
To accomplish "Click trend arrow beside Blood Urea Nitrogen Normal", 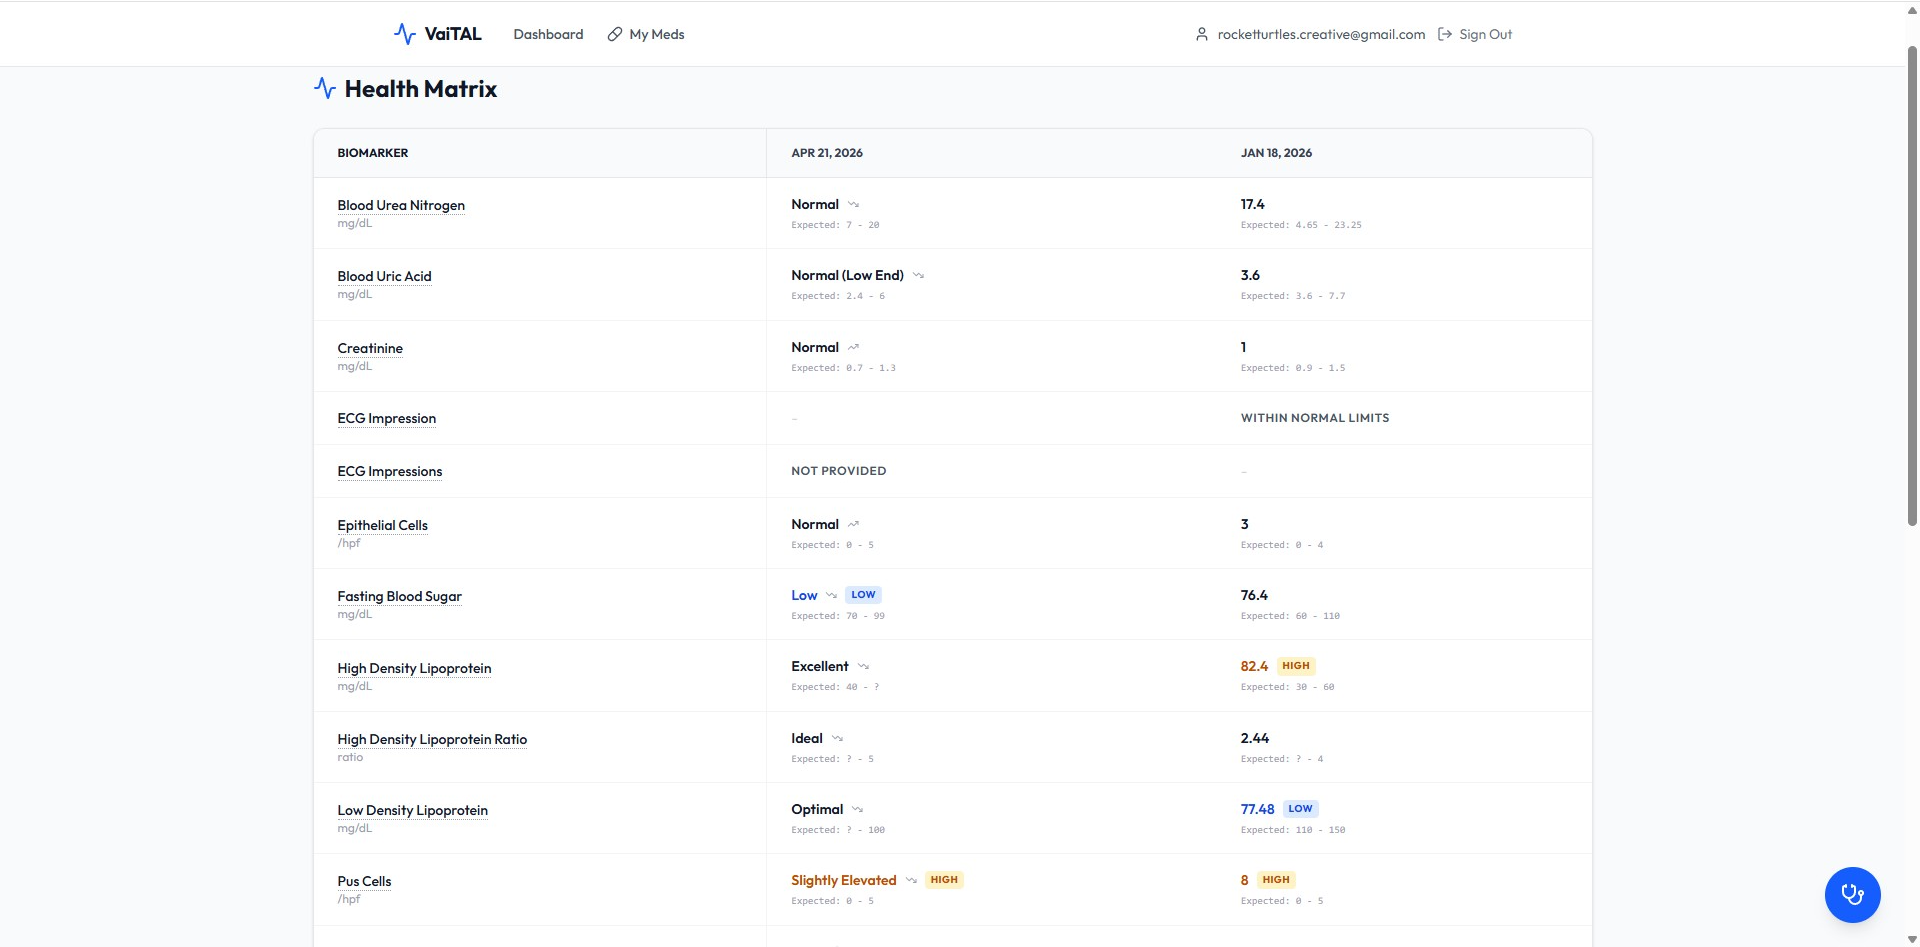I will [853, 204].
